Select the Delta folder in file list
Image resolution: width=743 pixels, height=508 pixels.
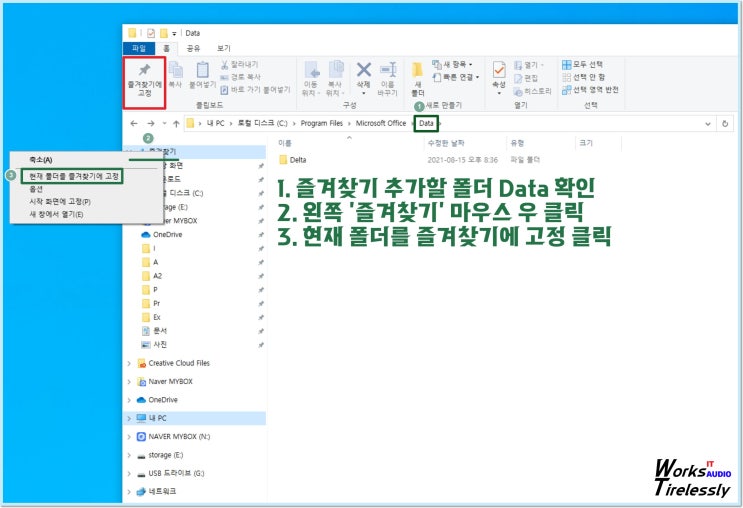pyautogui.click(x=293, y=160)
